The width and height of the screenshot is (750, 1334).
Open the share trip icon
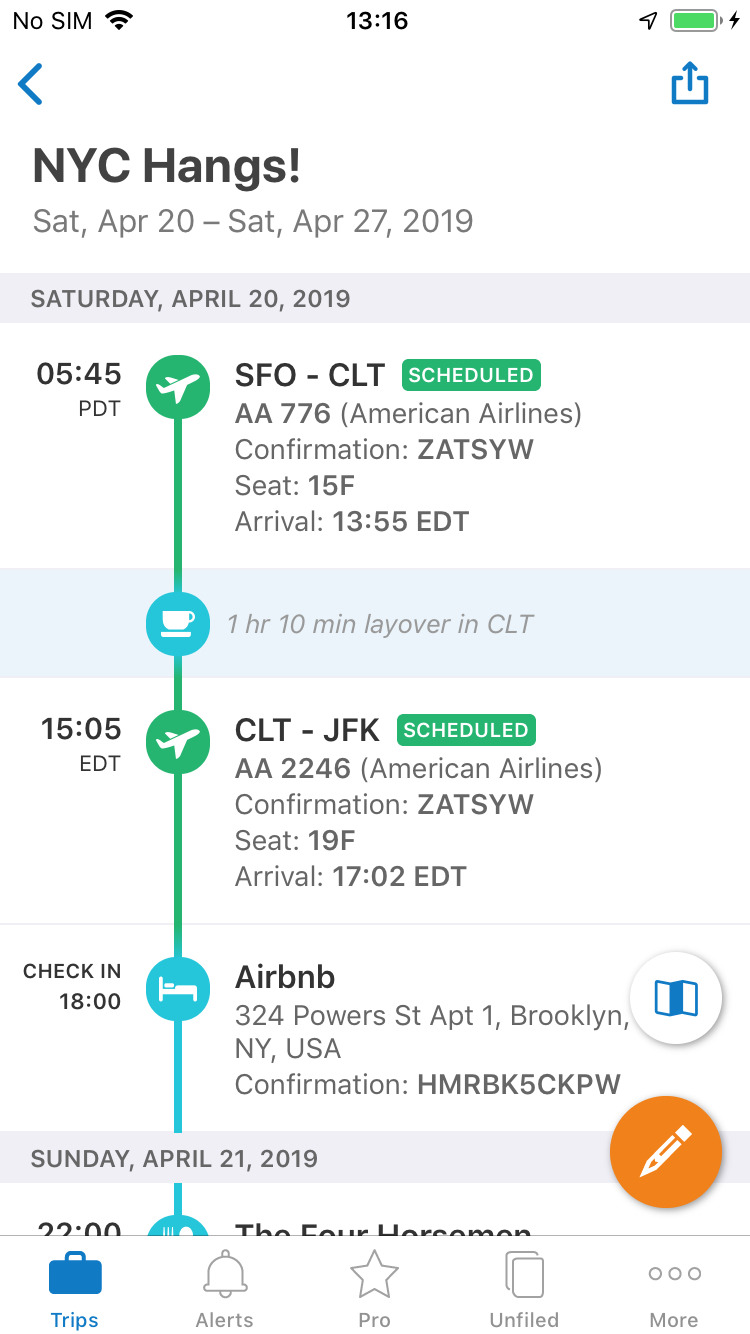689,84
